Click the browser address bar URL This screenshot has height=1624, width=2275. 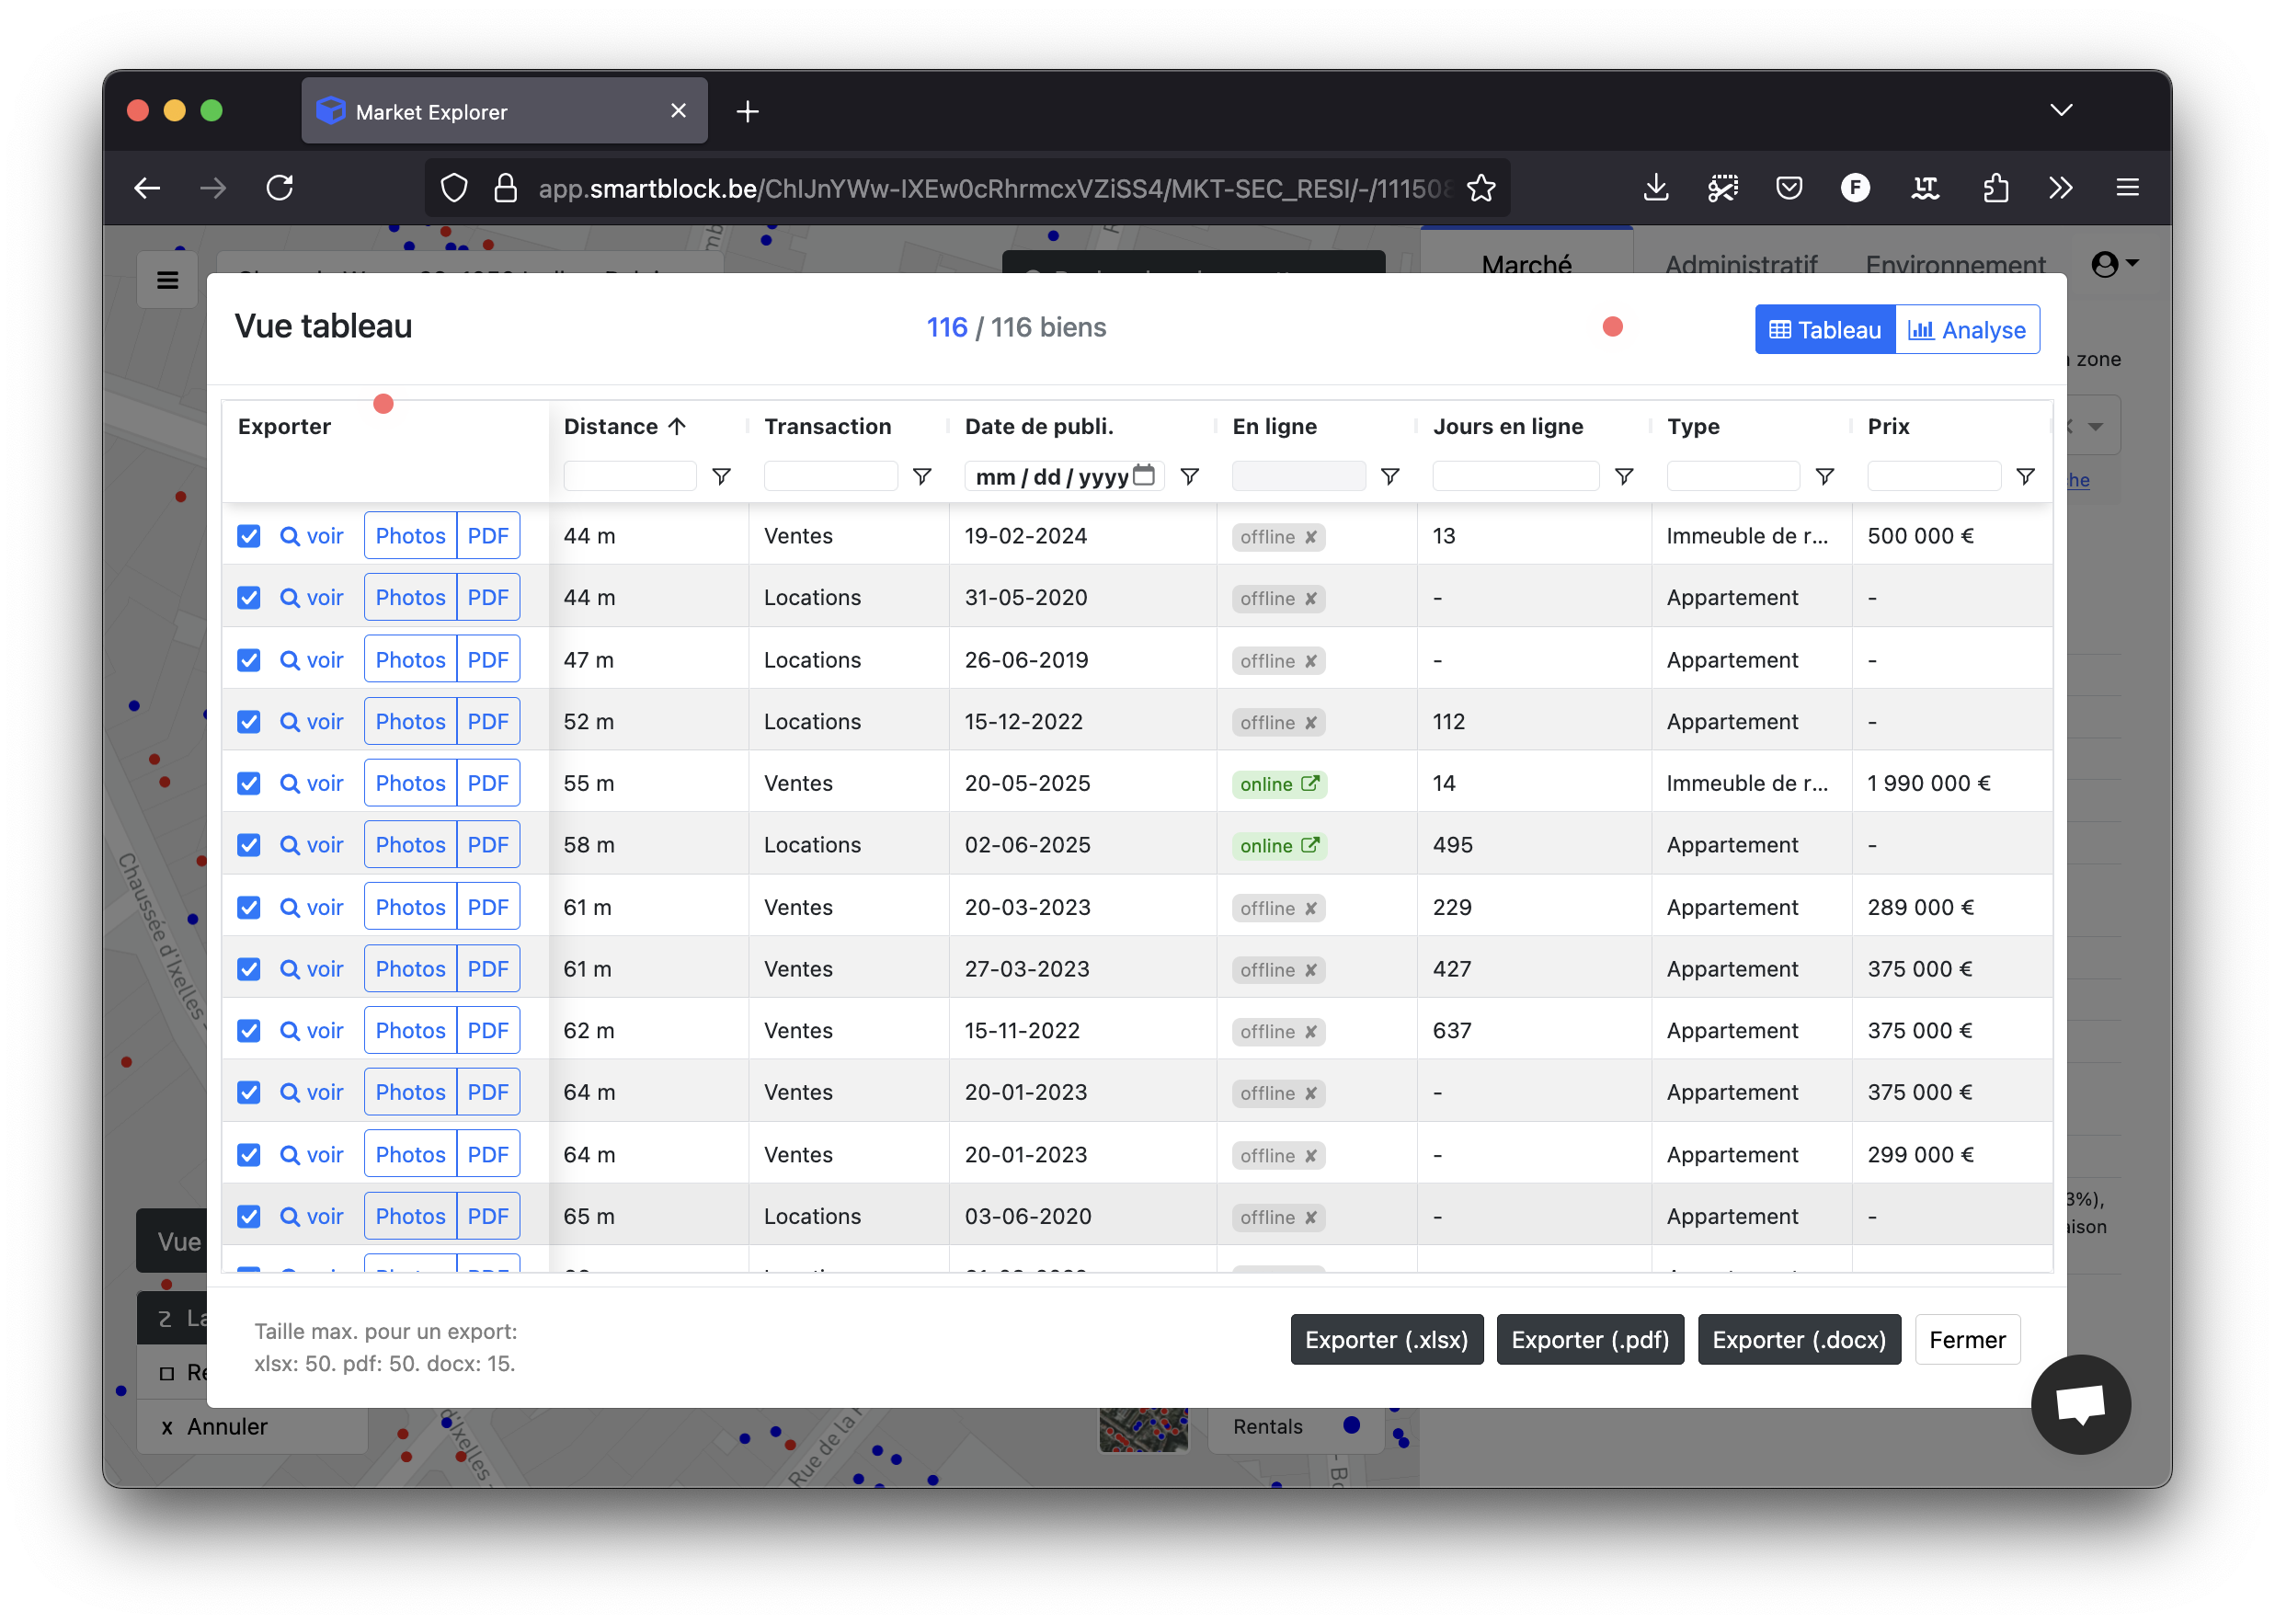coord(995,188)
